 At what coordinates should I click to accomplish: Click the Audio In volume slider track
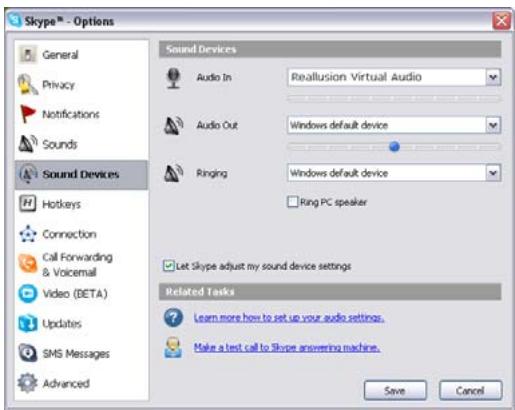394,98
